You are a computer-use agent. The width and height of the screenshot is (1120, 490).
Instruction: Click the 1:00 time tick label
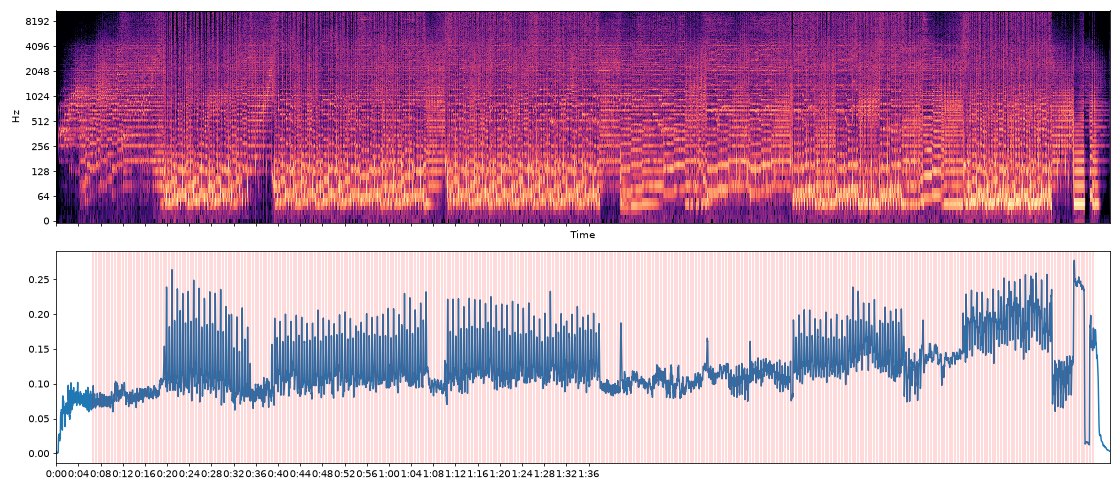(x=388, y=473)
